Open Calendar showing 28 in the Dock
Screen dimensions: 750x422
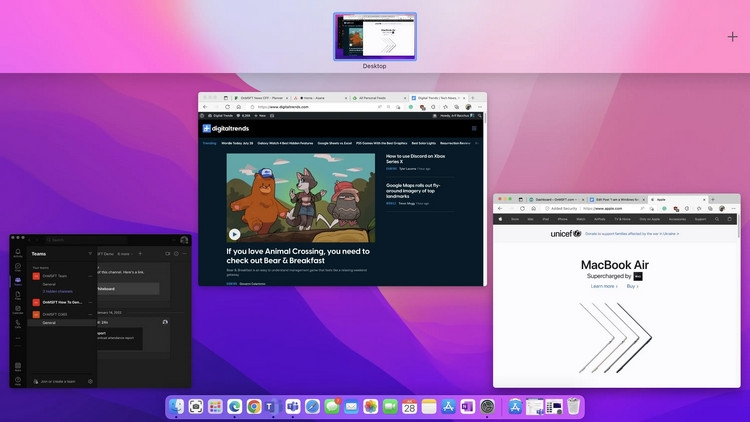click(409, 407)
